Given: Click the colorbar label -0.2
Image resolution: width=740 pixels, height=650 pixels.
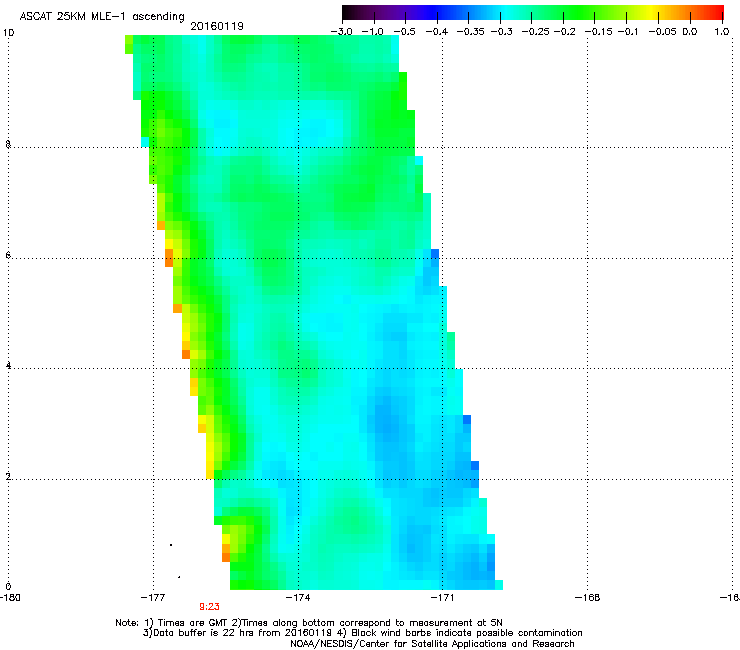Looking at the screenshot, I should 564,32.
